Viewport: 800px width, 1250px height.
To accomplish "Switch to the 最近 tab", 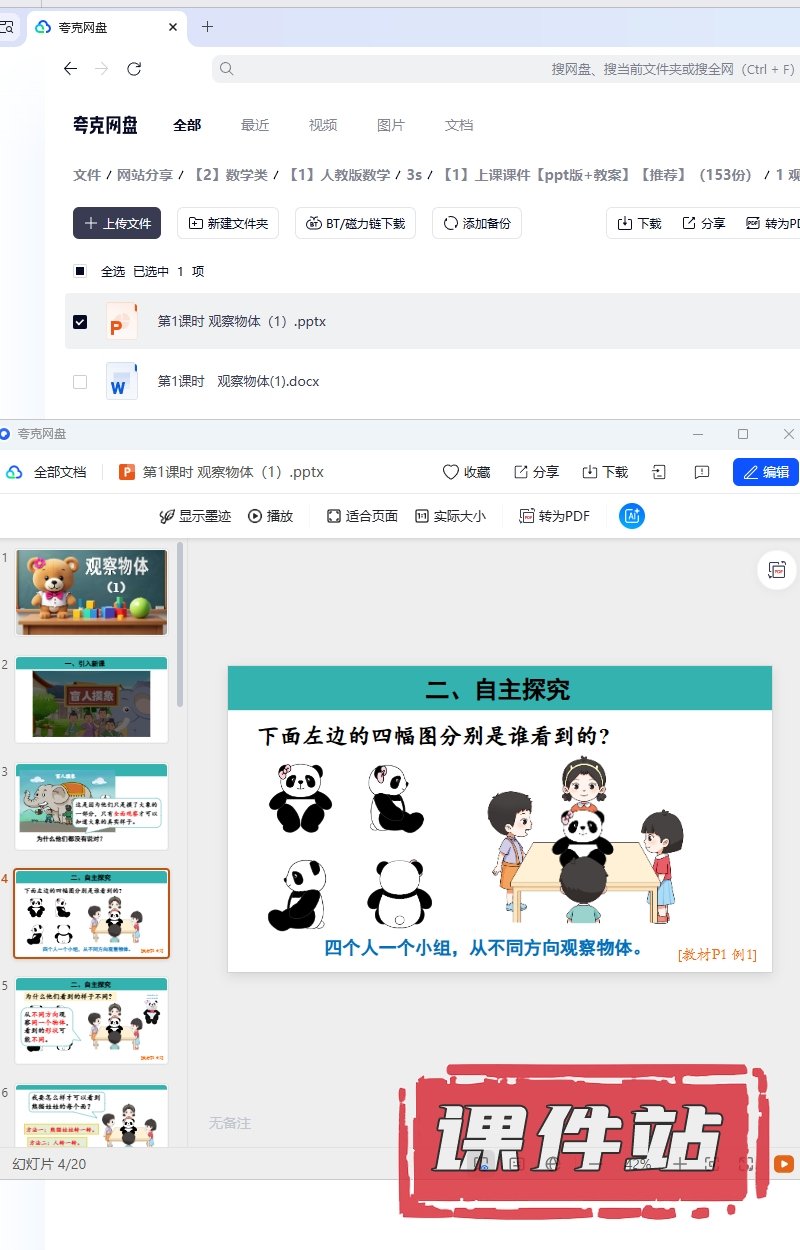I will click(x=255, y=125).
